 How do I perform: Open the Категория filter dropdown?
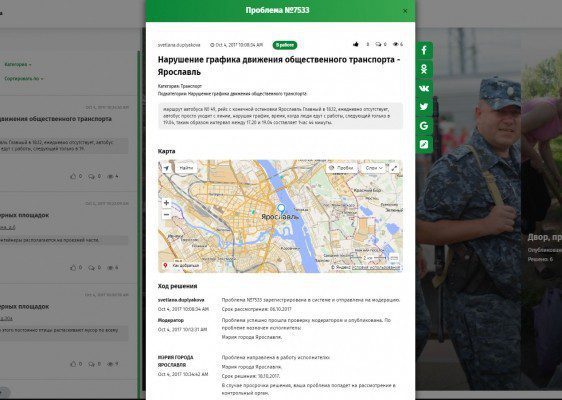tap(18, 65)
